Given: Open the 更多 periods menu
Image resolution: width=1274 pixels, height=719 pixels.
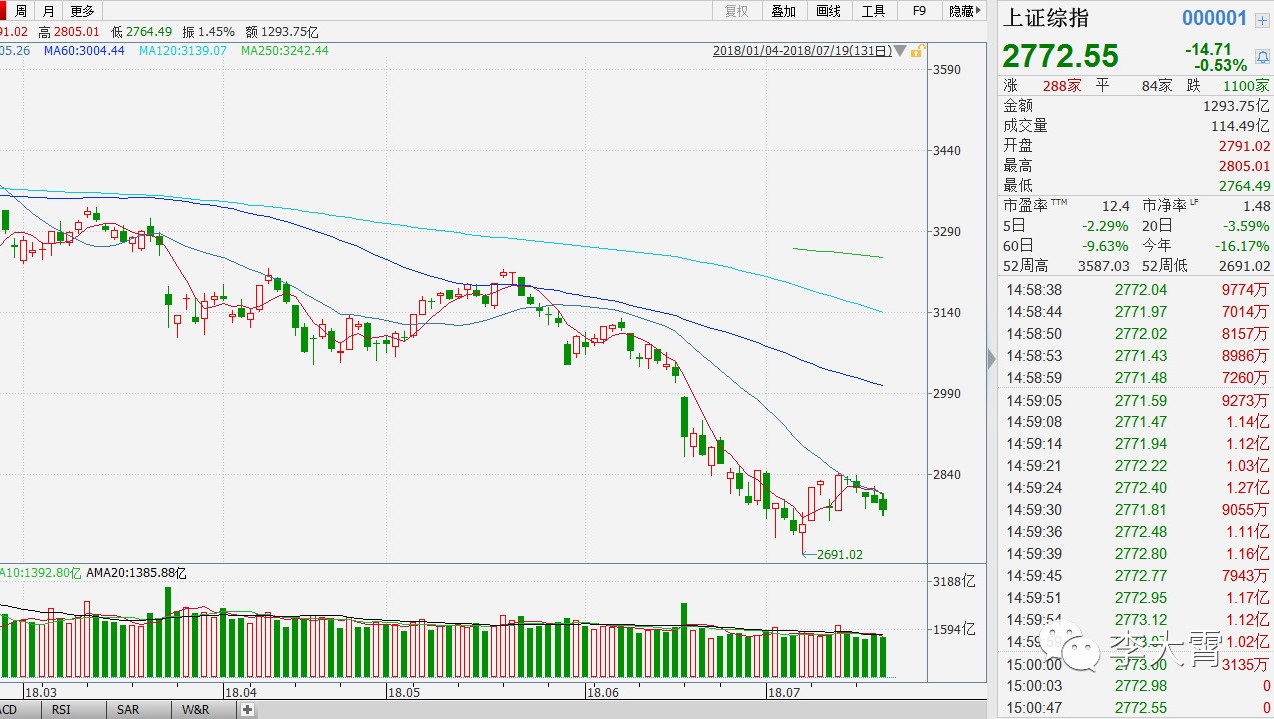Looking at the screenshot, I should (x=82, y=11).
